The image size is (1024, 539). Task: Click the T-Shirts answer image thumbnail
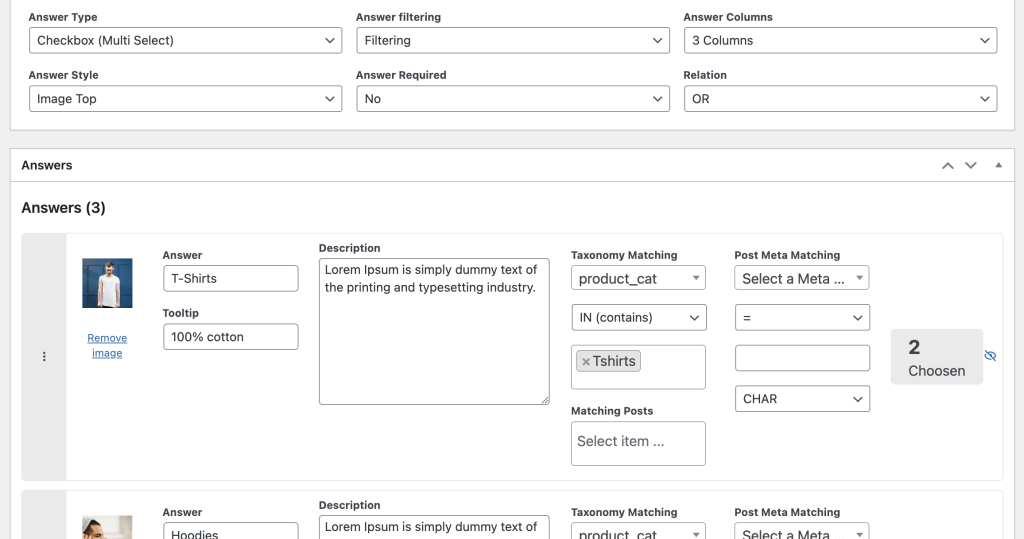[x=107, y=283]
